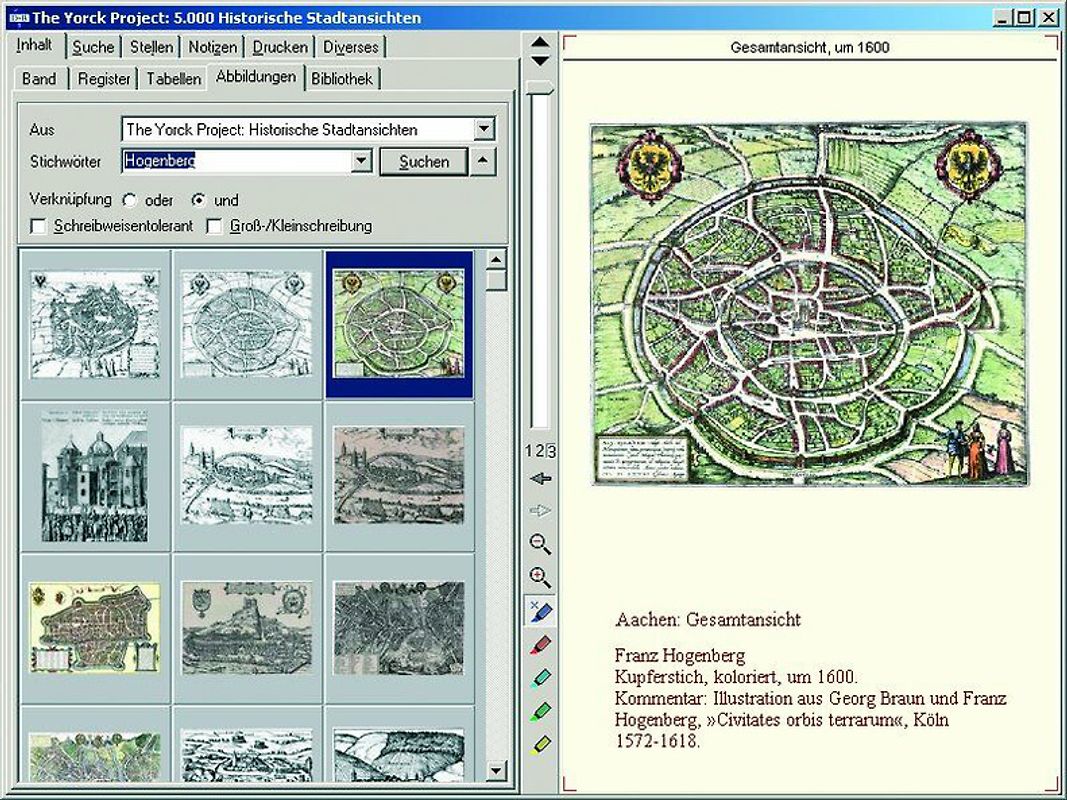Open the Aus source dropdown
This screenshot has height=800, width=1067.
pyautogui.click(x=483, y=129)
